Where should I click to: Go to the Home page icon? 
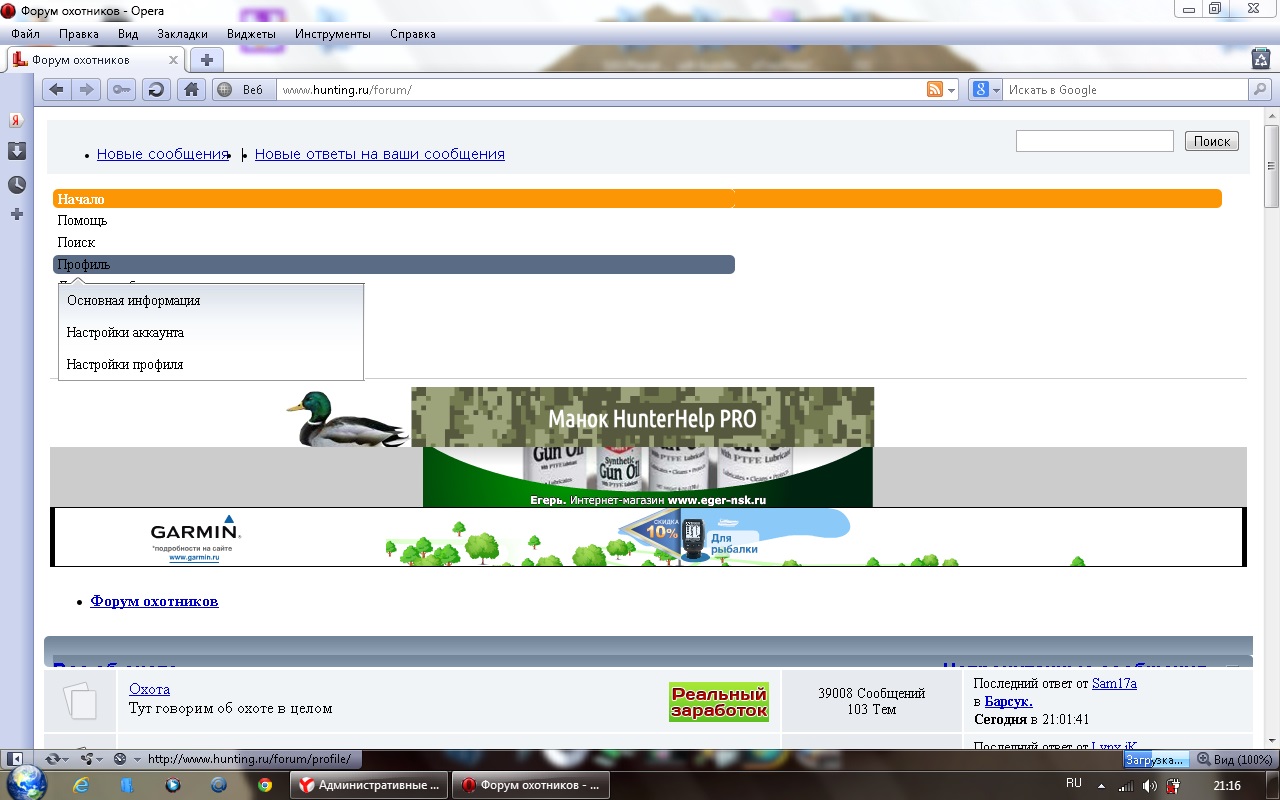pyautogui.click(x=191, y=90)
